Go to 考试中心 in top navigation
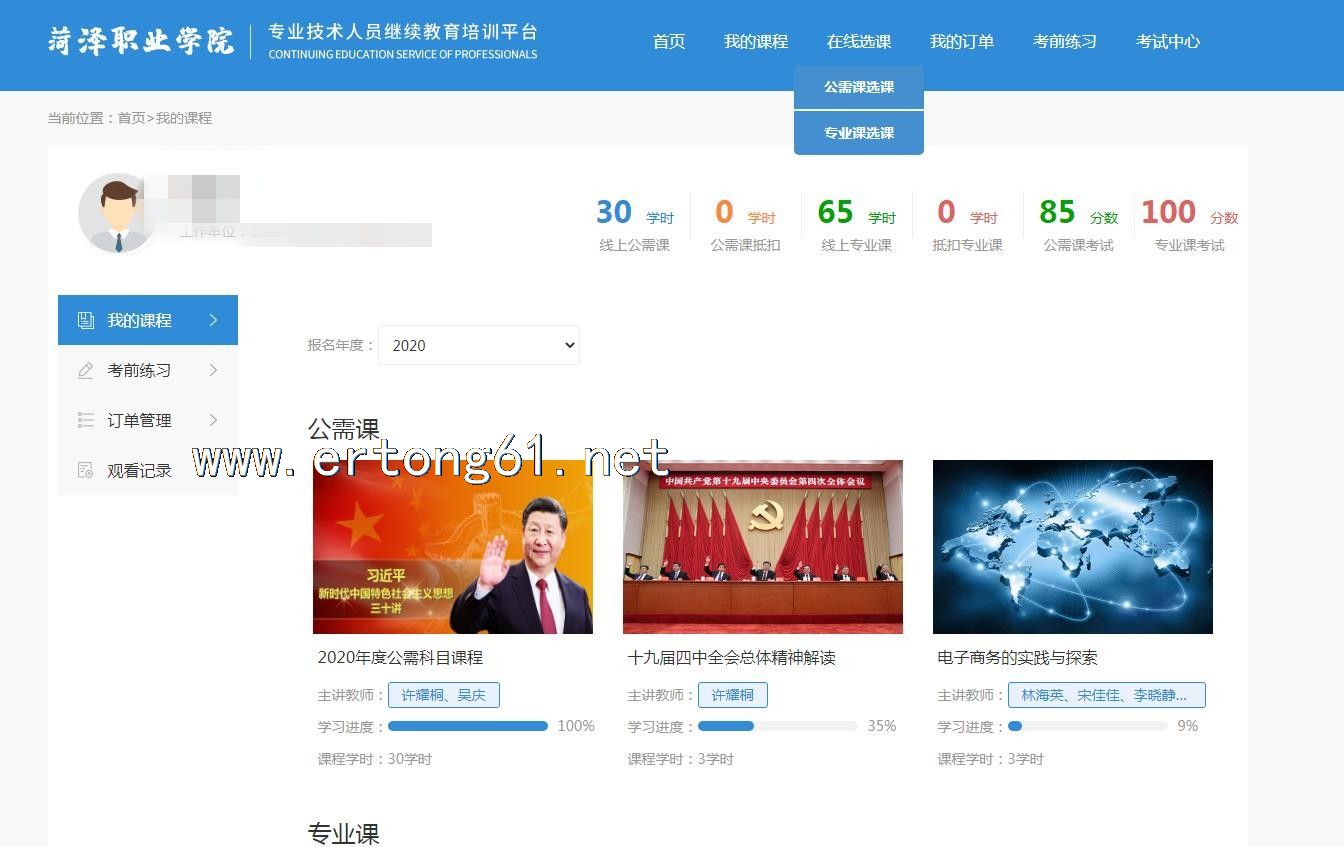Viewport: 1344px width, 847px height. tap(1167, 42)
